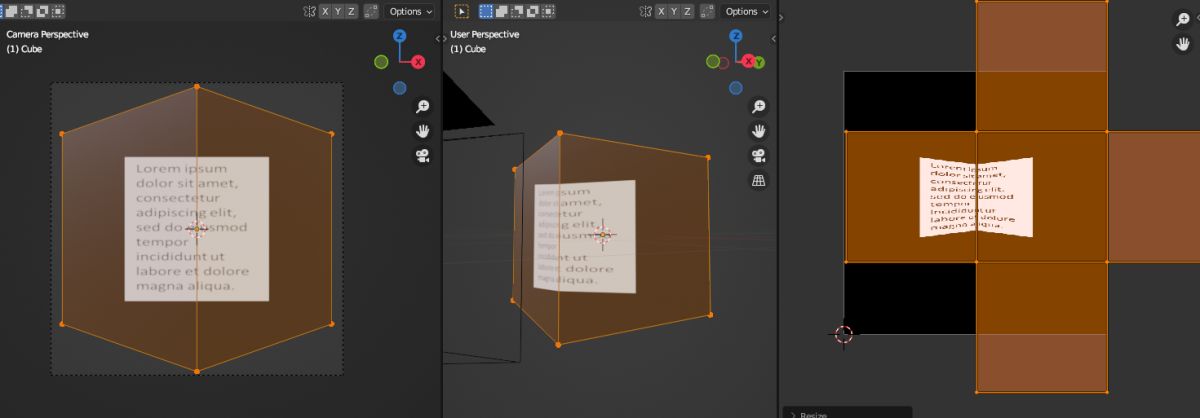Expand the Resize operator panel

[x=847, y=413]
